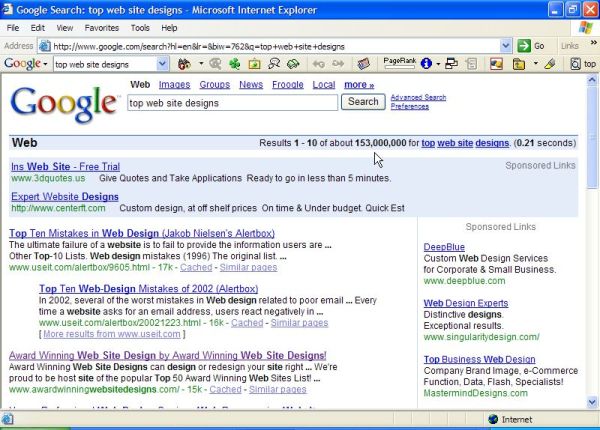
Task: Open the Help menu
Action: pos(169,28)
